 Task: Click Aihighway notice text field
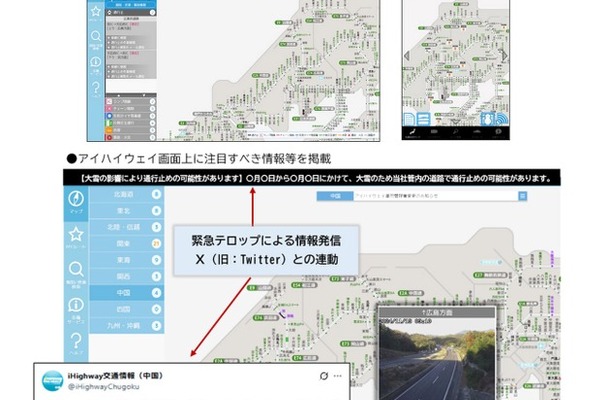tap(436, 196)
